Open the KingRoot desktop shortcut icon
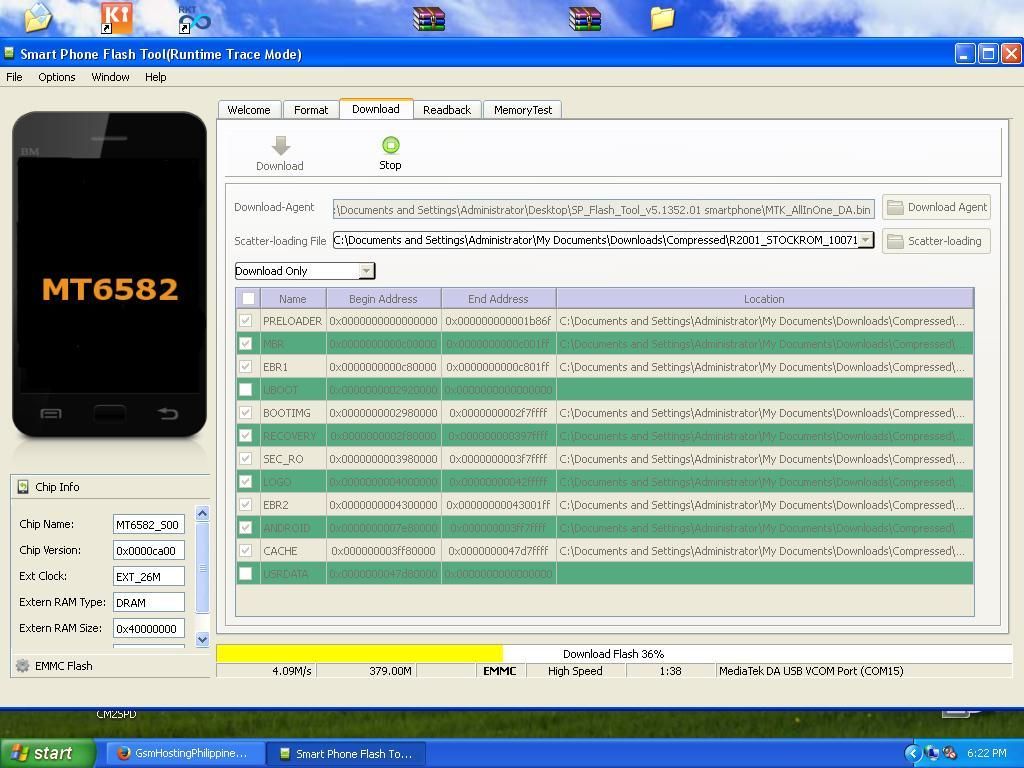1024x768 pixels. tap(117, 17)
